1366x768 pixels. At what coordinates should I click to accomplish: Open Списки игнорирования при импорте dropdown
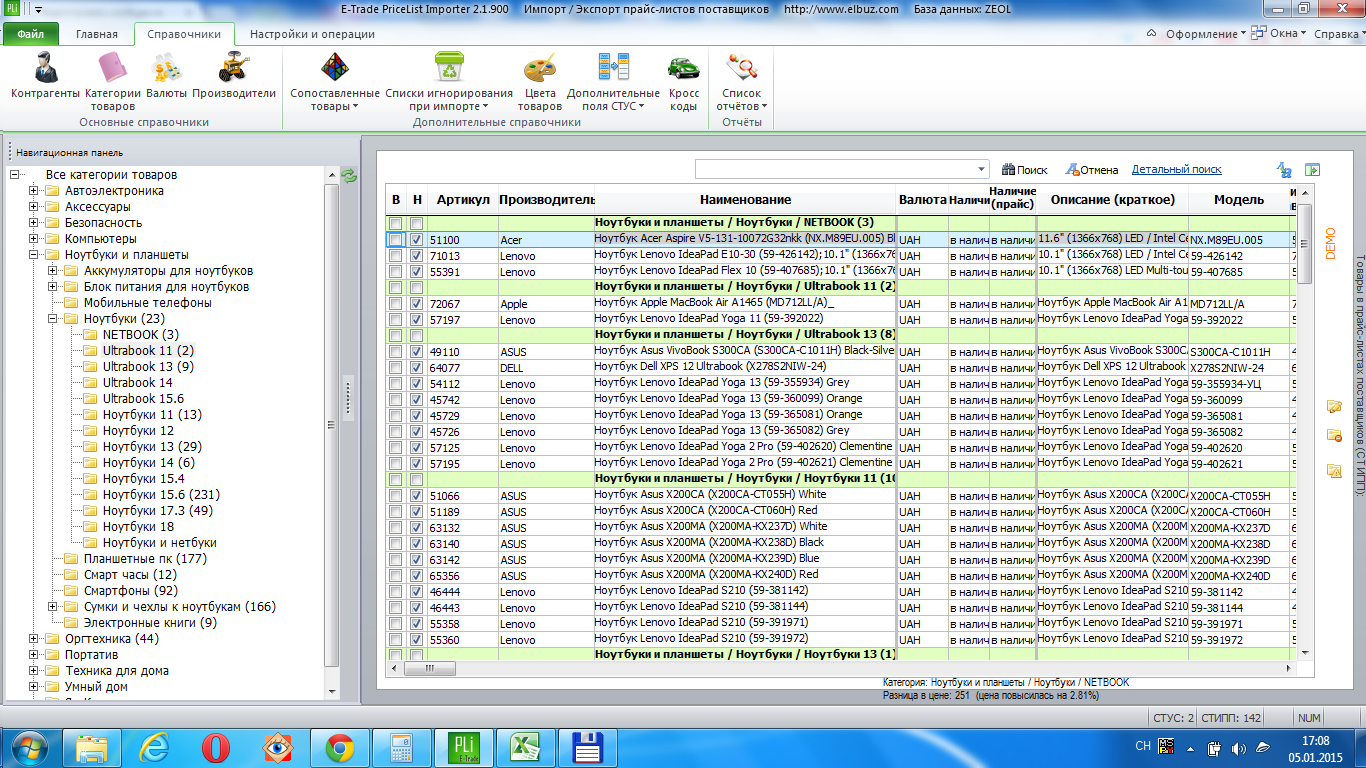pyautogui.click(x=448, y=80)
